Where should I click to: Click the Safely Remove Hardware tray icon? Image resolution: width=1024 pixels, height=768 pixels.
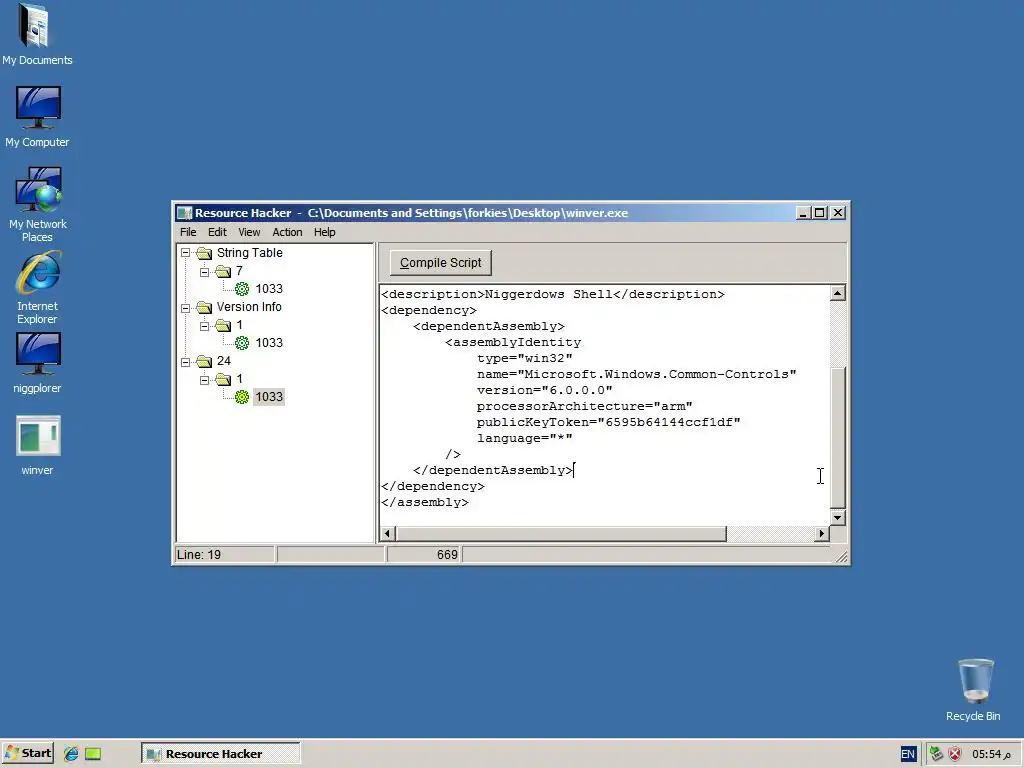936,754
